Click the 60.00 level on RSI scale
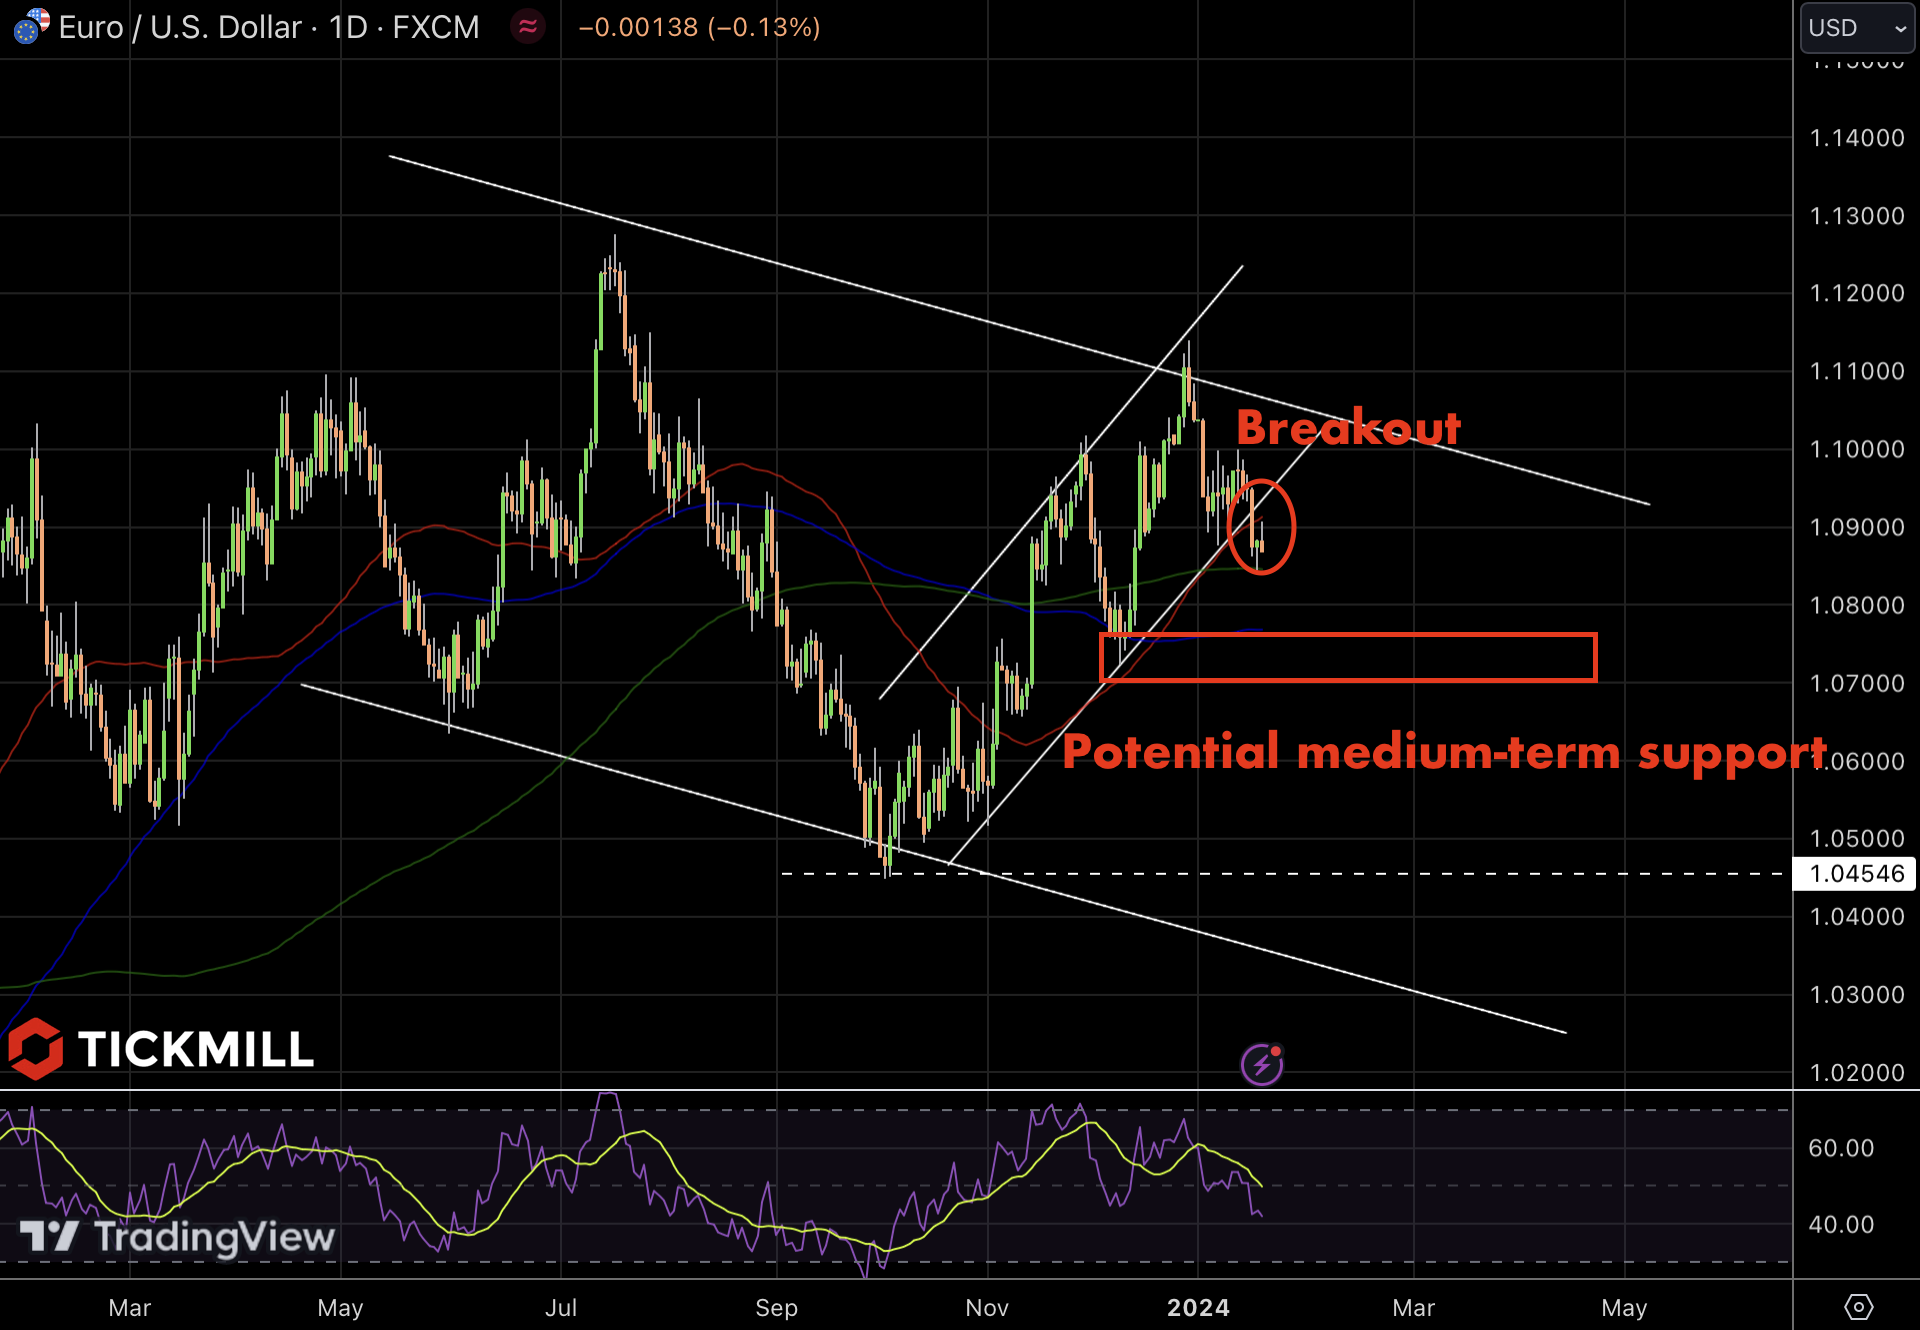 point(1840,1148)
